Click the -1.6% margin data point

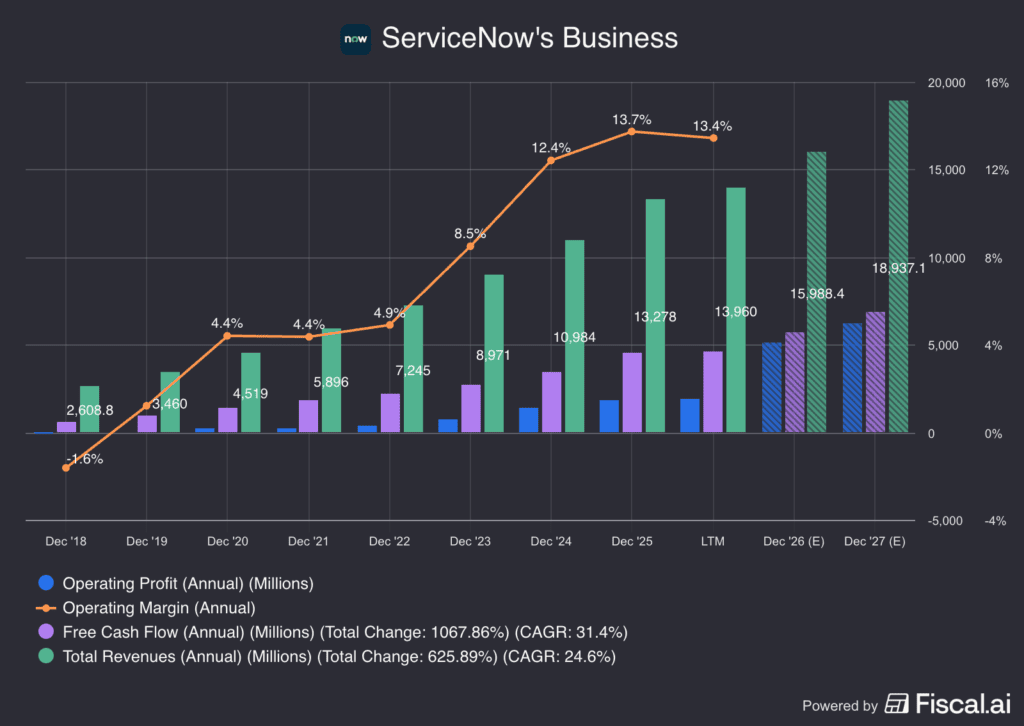(67, 466)
